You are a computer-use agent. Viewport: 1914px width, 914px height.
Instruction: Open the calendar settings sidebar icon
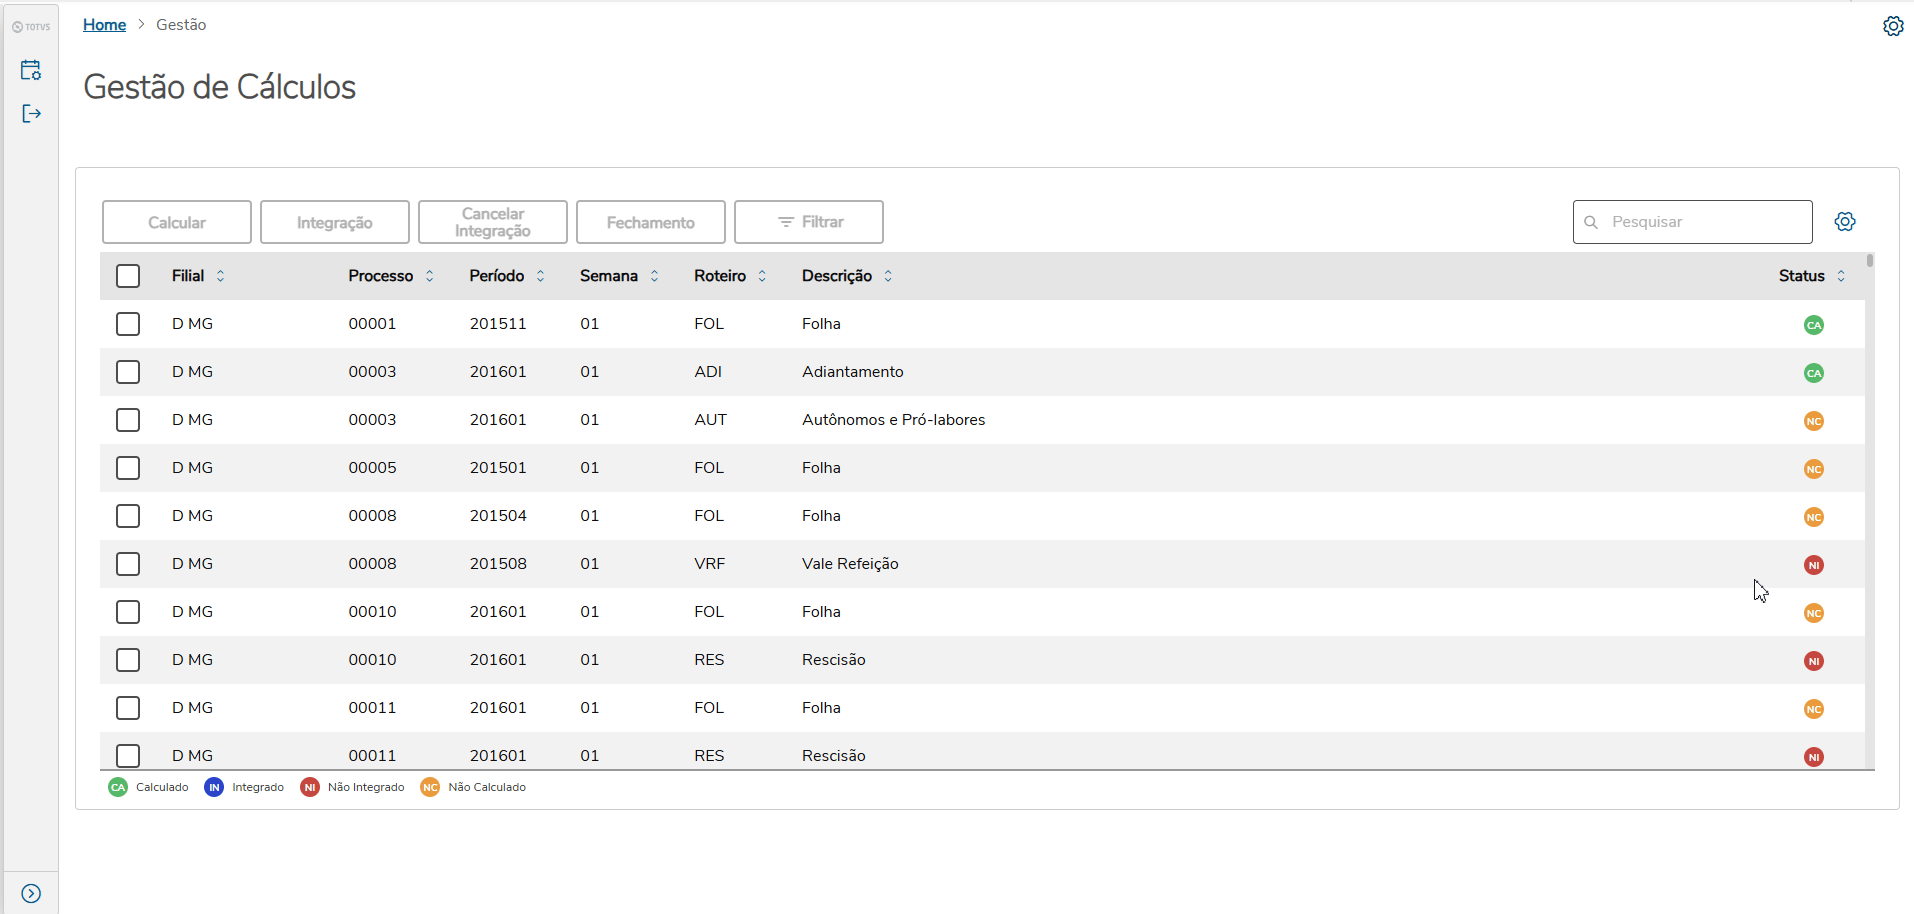tap(31, 70)
